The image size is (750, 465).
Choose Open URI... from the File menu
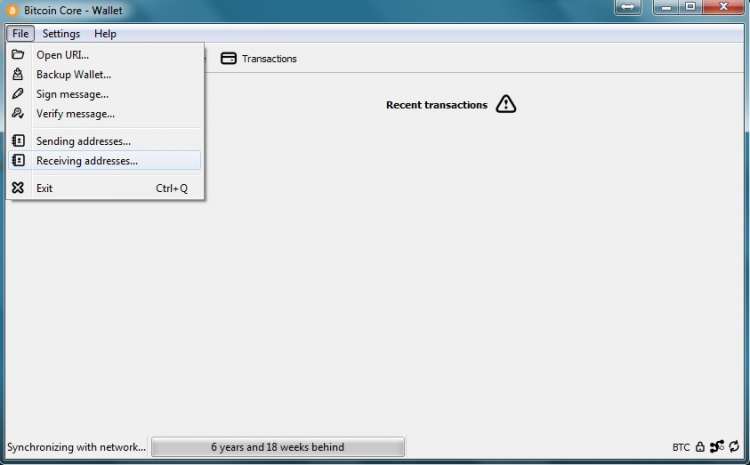pyautogui.click(x=105, y=55)
